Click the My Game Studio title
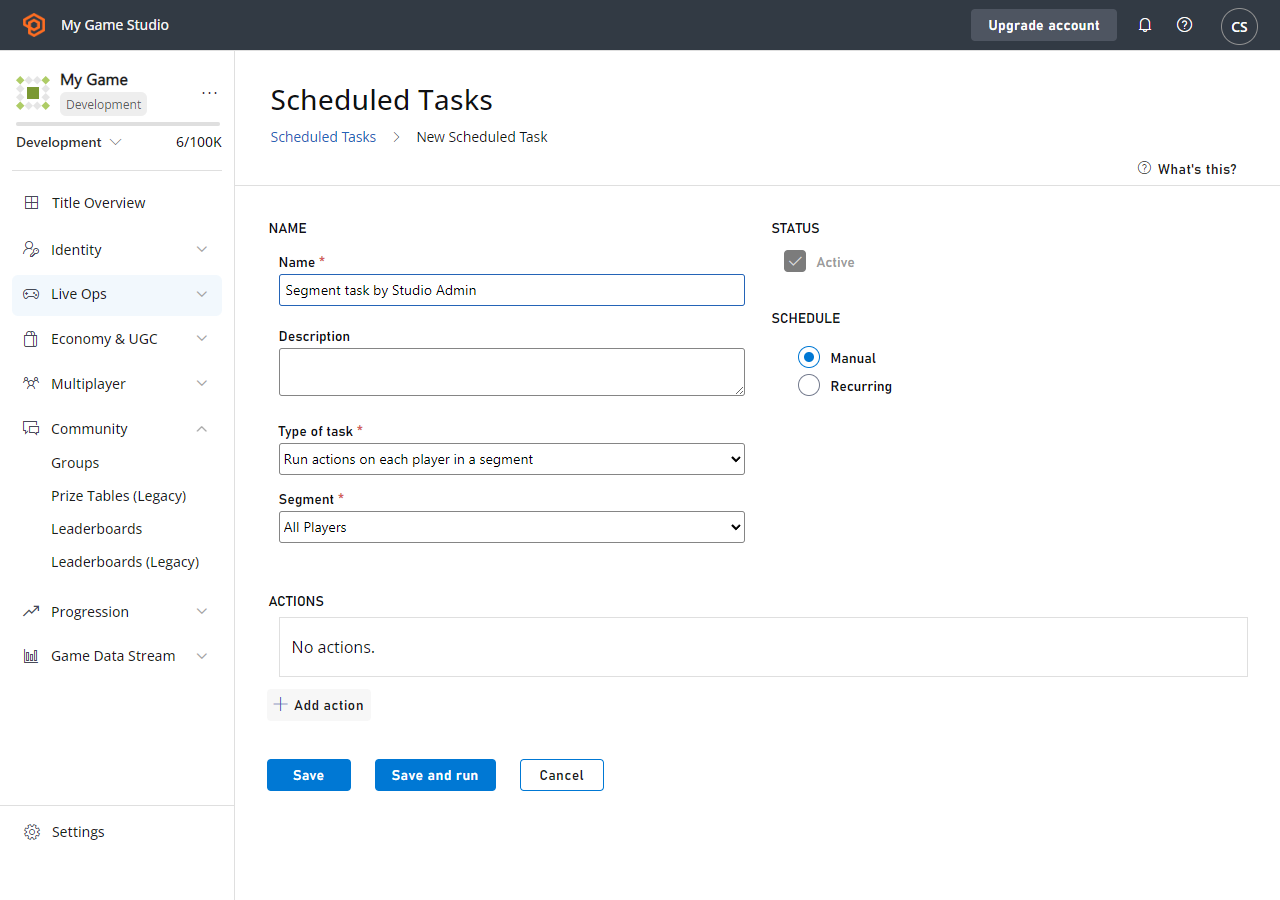The image size is (1280, 900). click(x=115, y=25)
